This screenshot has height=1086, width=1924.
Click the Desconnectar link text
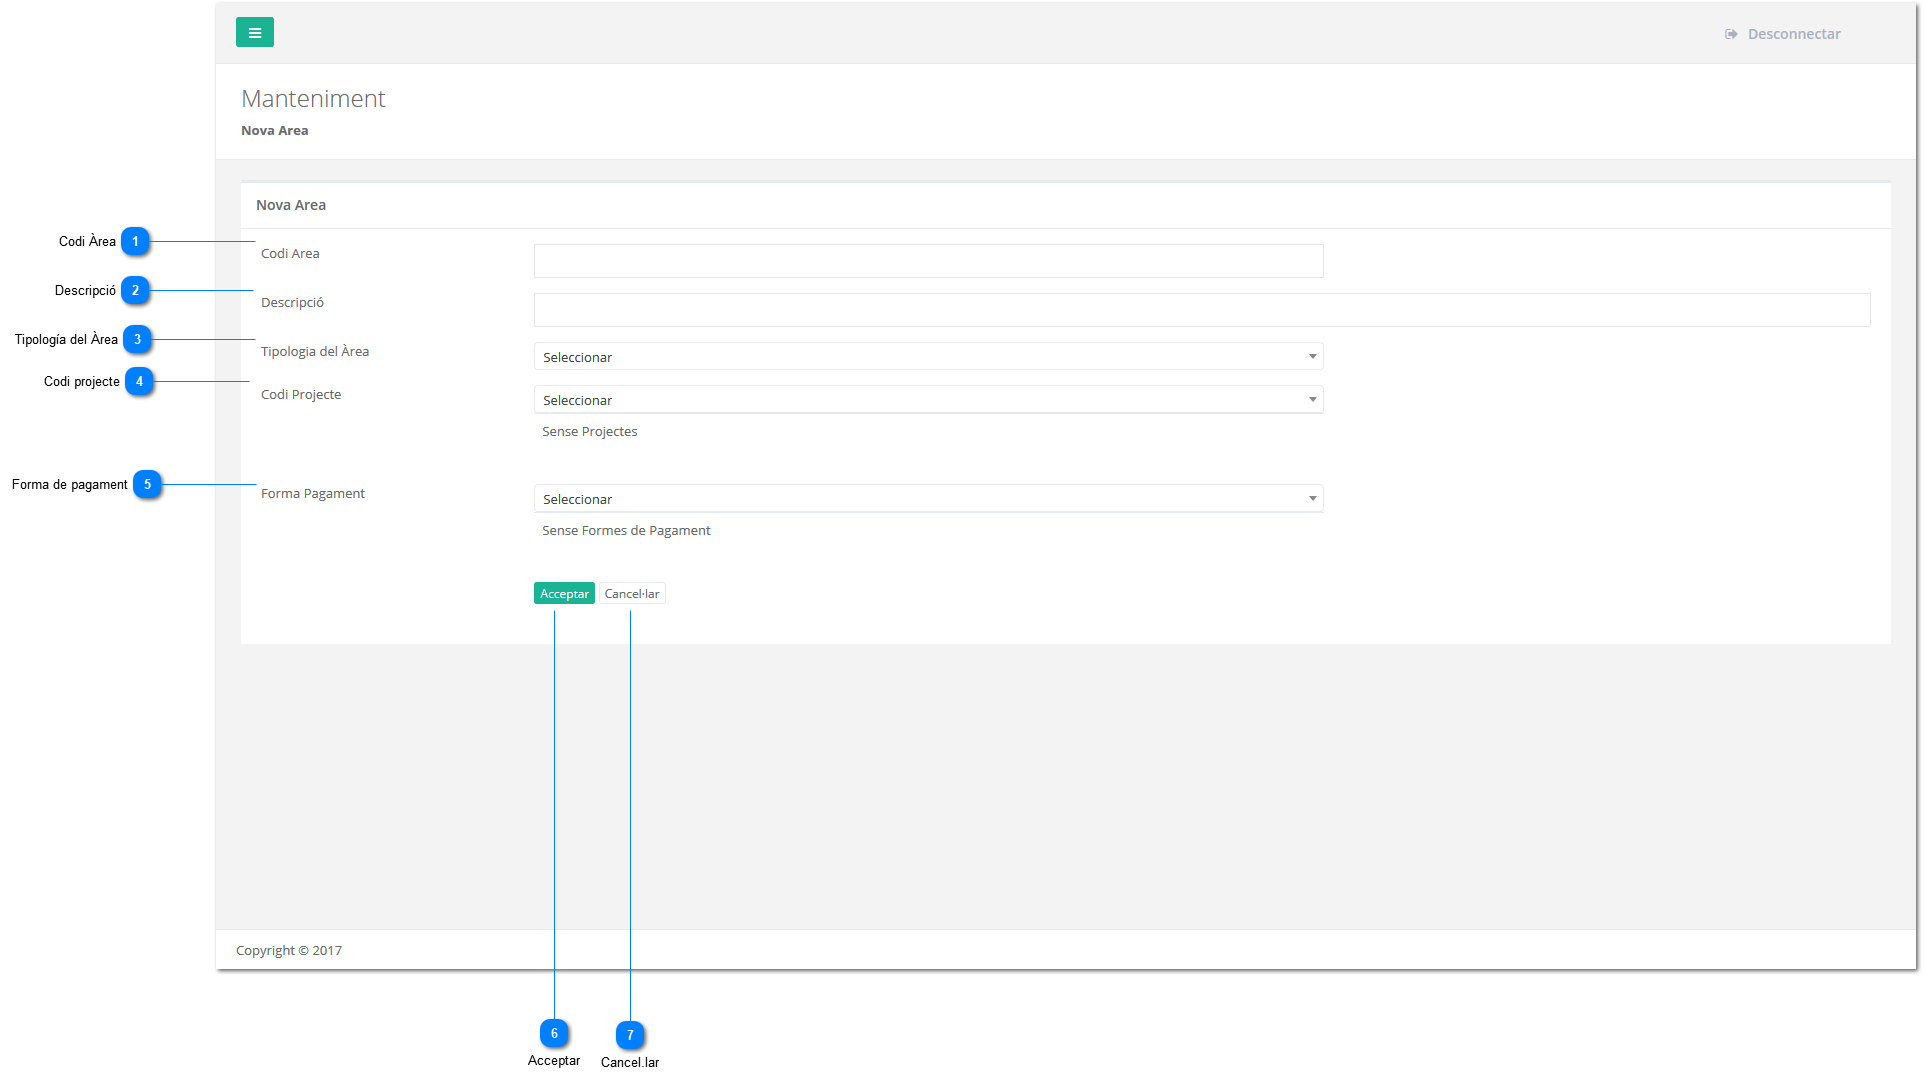coord(1793,34)
